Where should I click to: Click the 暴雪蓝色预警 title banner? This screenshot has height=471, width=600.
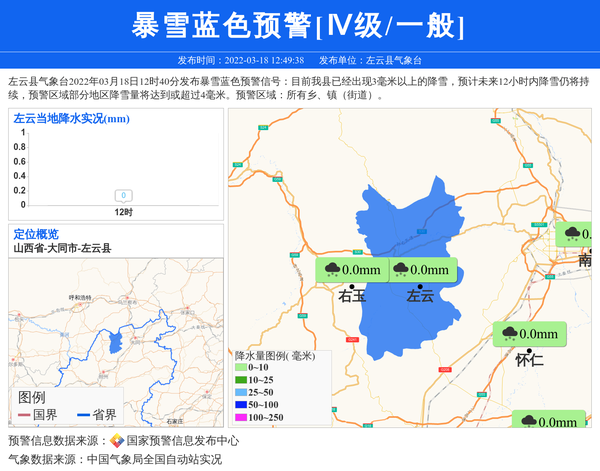[x=299, y=25]
